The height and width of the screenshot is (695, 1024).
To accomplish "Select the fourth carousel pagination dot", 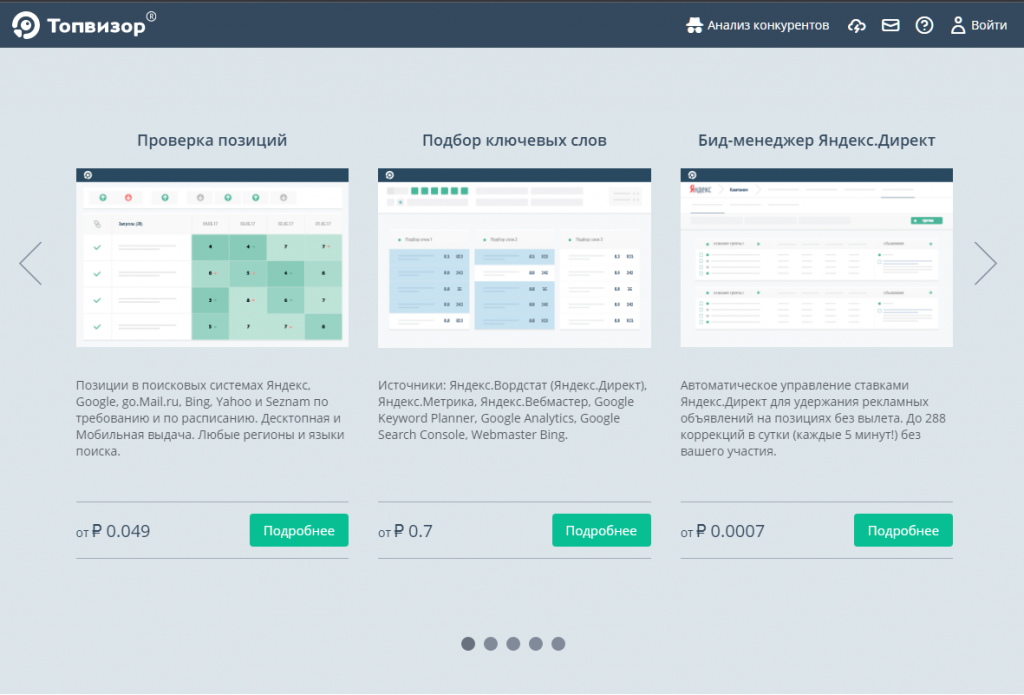I will point(535,644).
